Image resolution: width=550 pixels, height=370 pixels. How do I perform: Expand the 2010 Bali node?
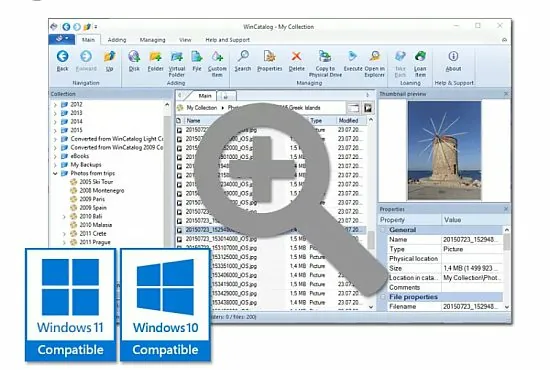pyautogui.click(x=64, y=216)
